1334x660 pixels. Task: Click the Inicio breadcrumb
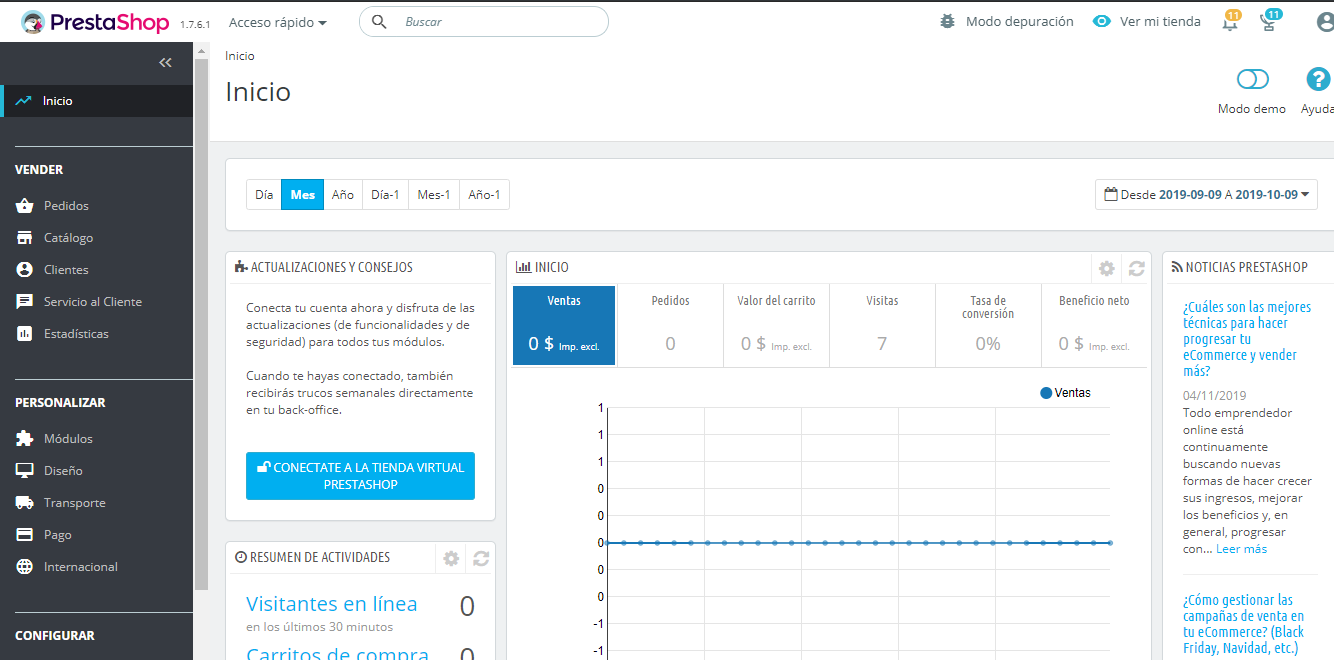(240, 56)
